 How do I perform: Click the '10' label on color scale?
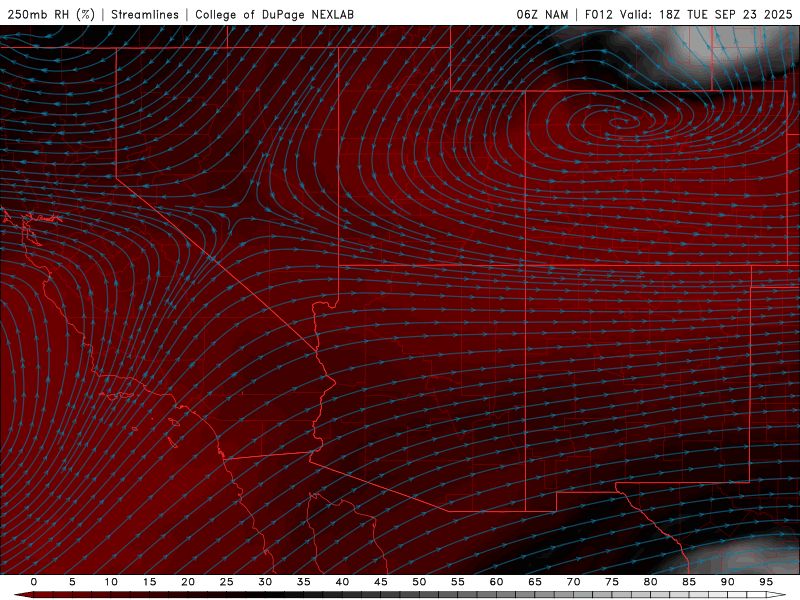pos(111,582)
